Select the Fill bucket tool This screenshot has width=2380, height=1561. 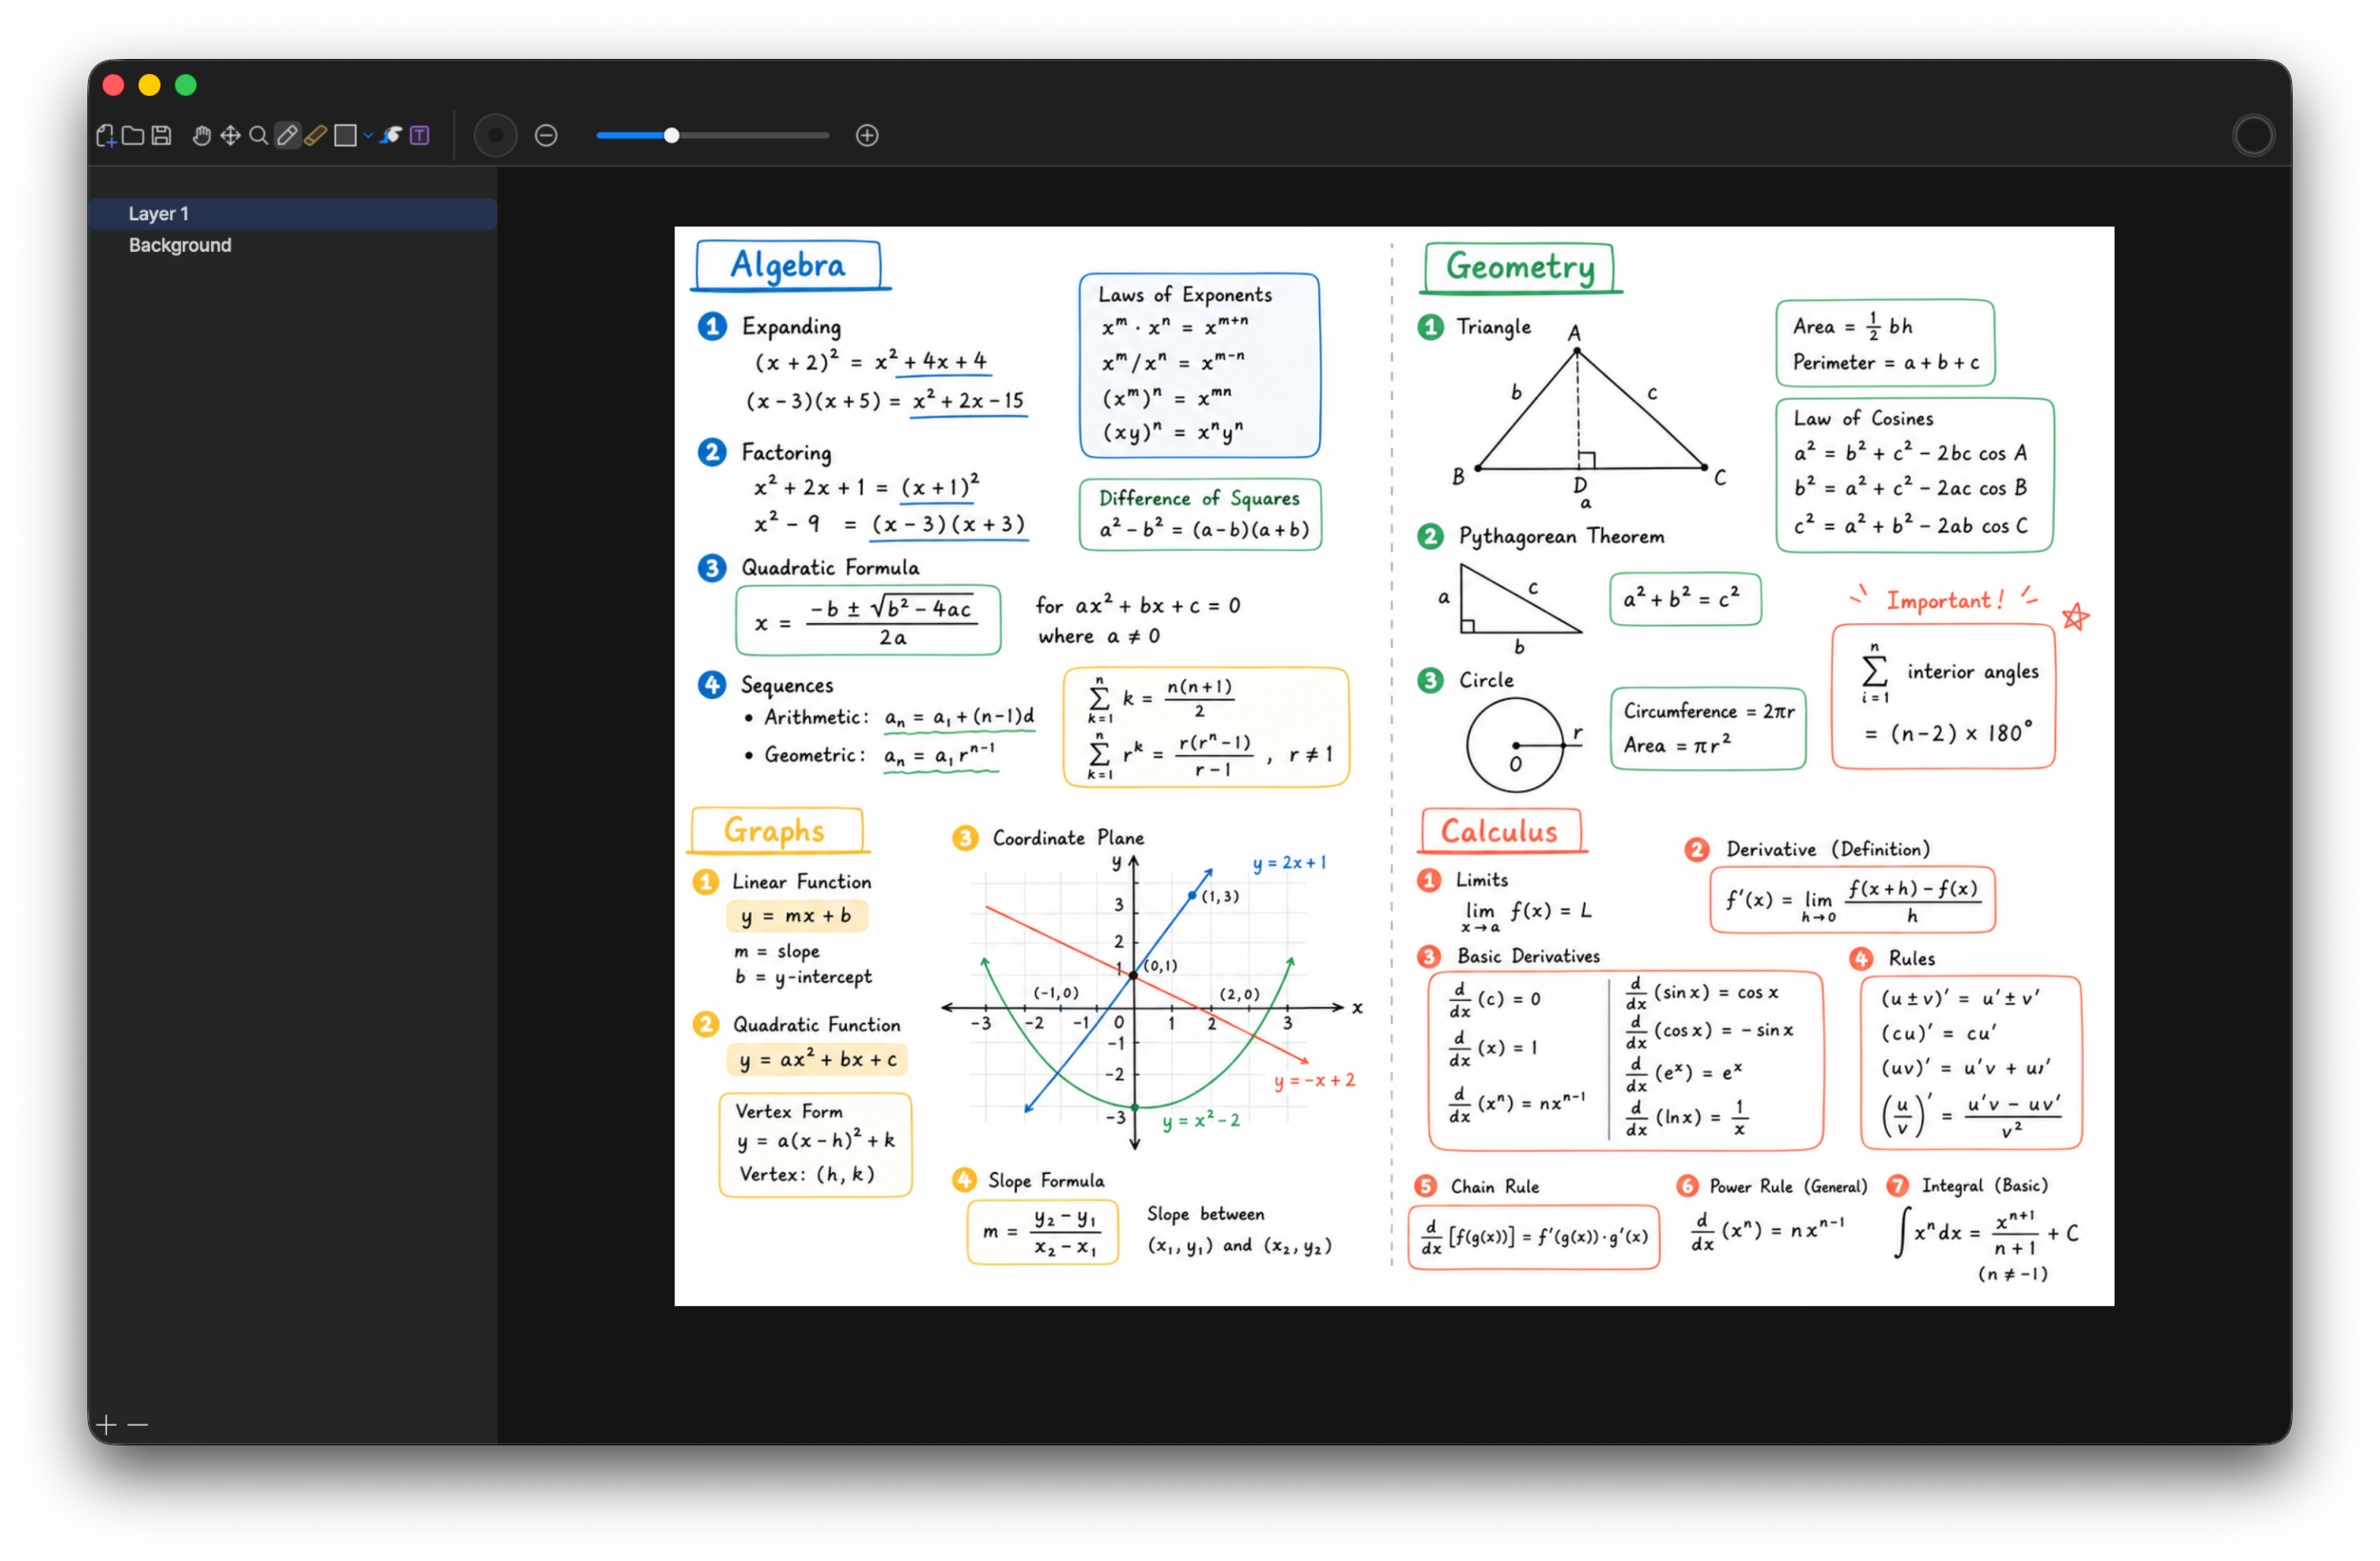[x=391, y=136]
